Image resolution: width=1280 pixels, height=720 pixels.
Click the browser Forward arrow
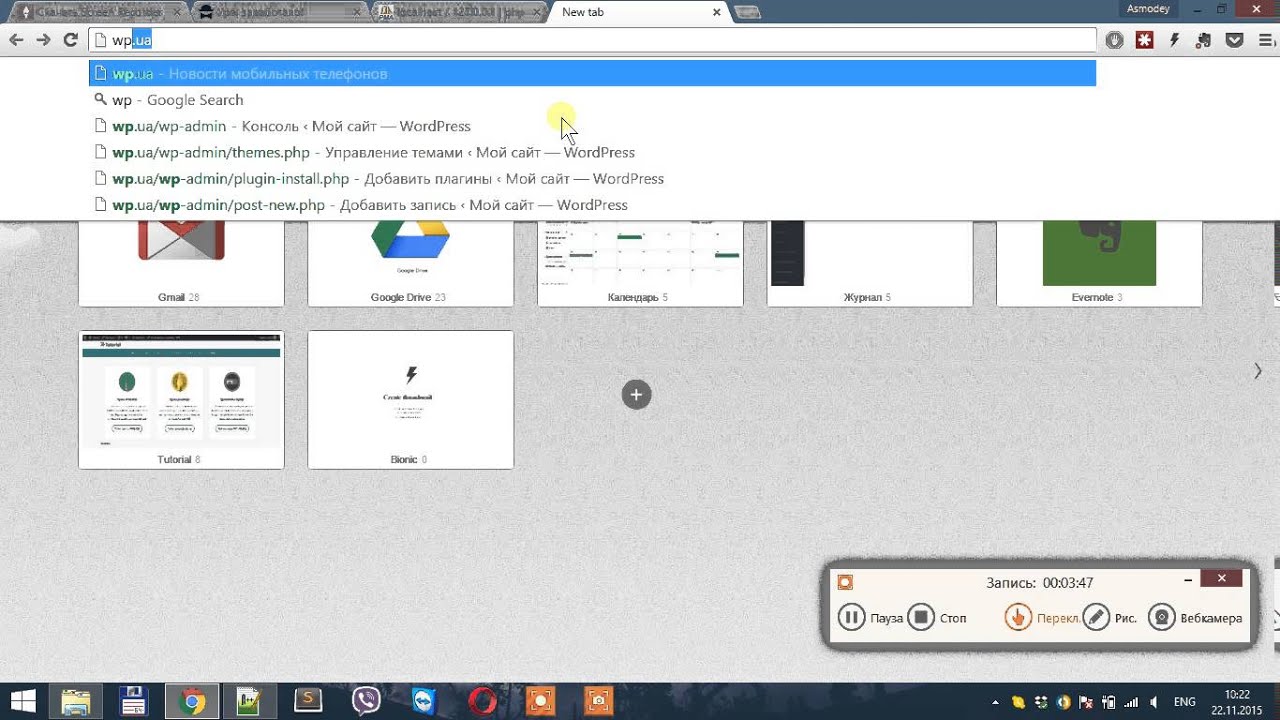tap(43, 40)
